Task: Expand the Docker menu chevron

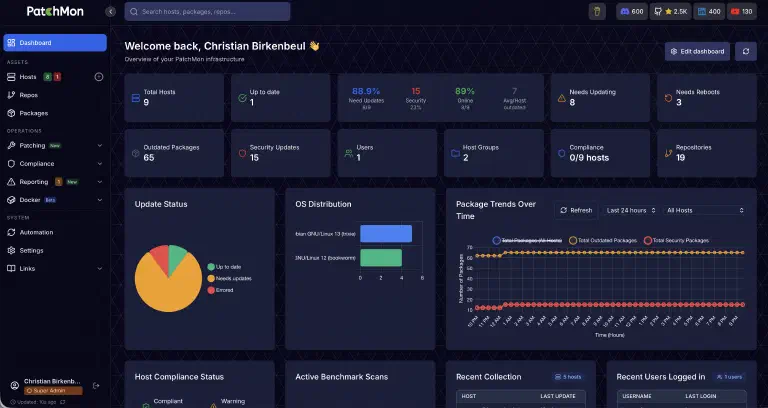Action: 99,200
